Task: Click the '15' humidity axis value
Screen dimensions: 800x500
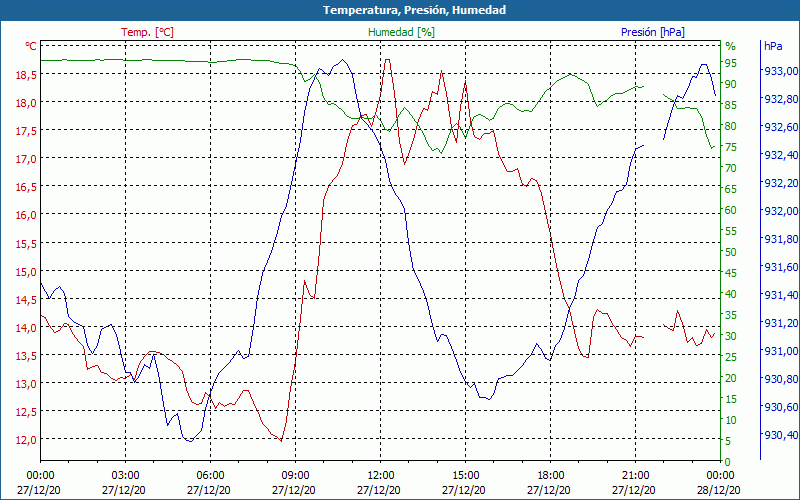Action: tap(731, 399)
